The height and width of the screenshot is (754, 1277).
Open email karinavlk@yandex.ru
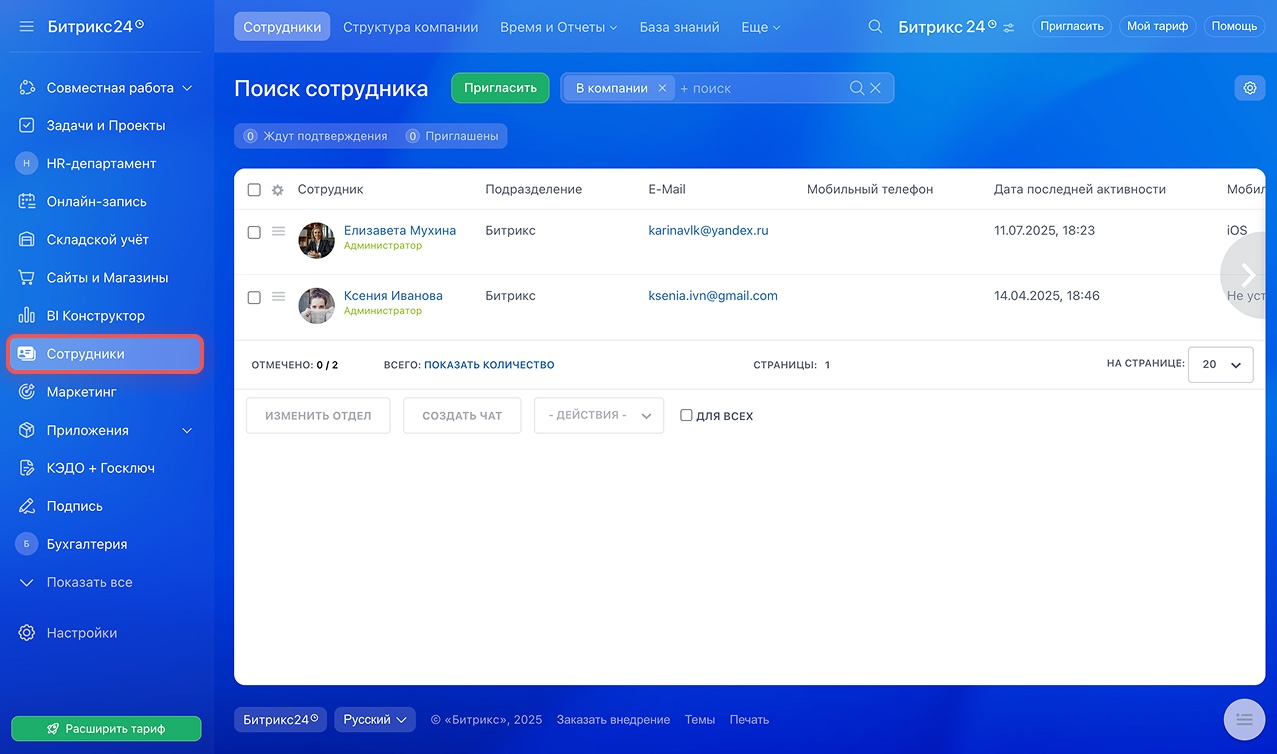point(708,230)
